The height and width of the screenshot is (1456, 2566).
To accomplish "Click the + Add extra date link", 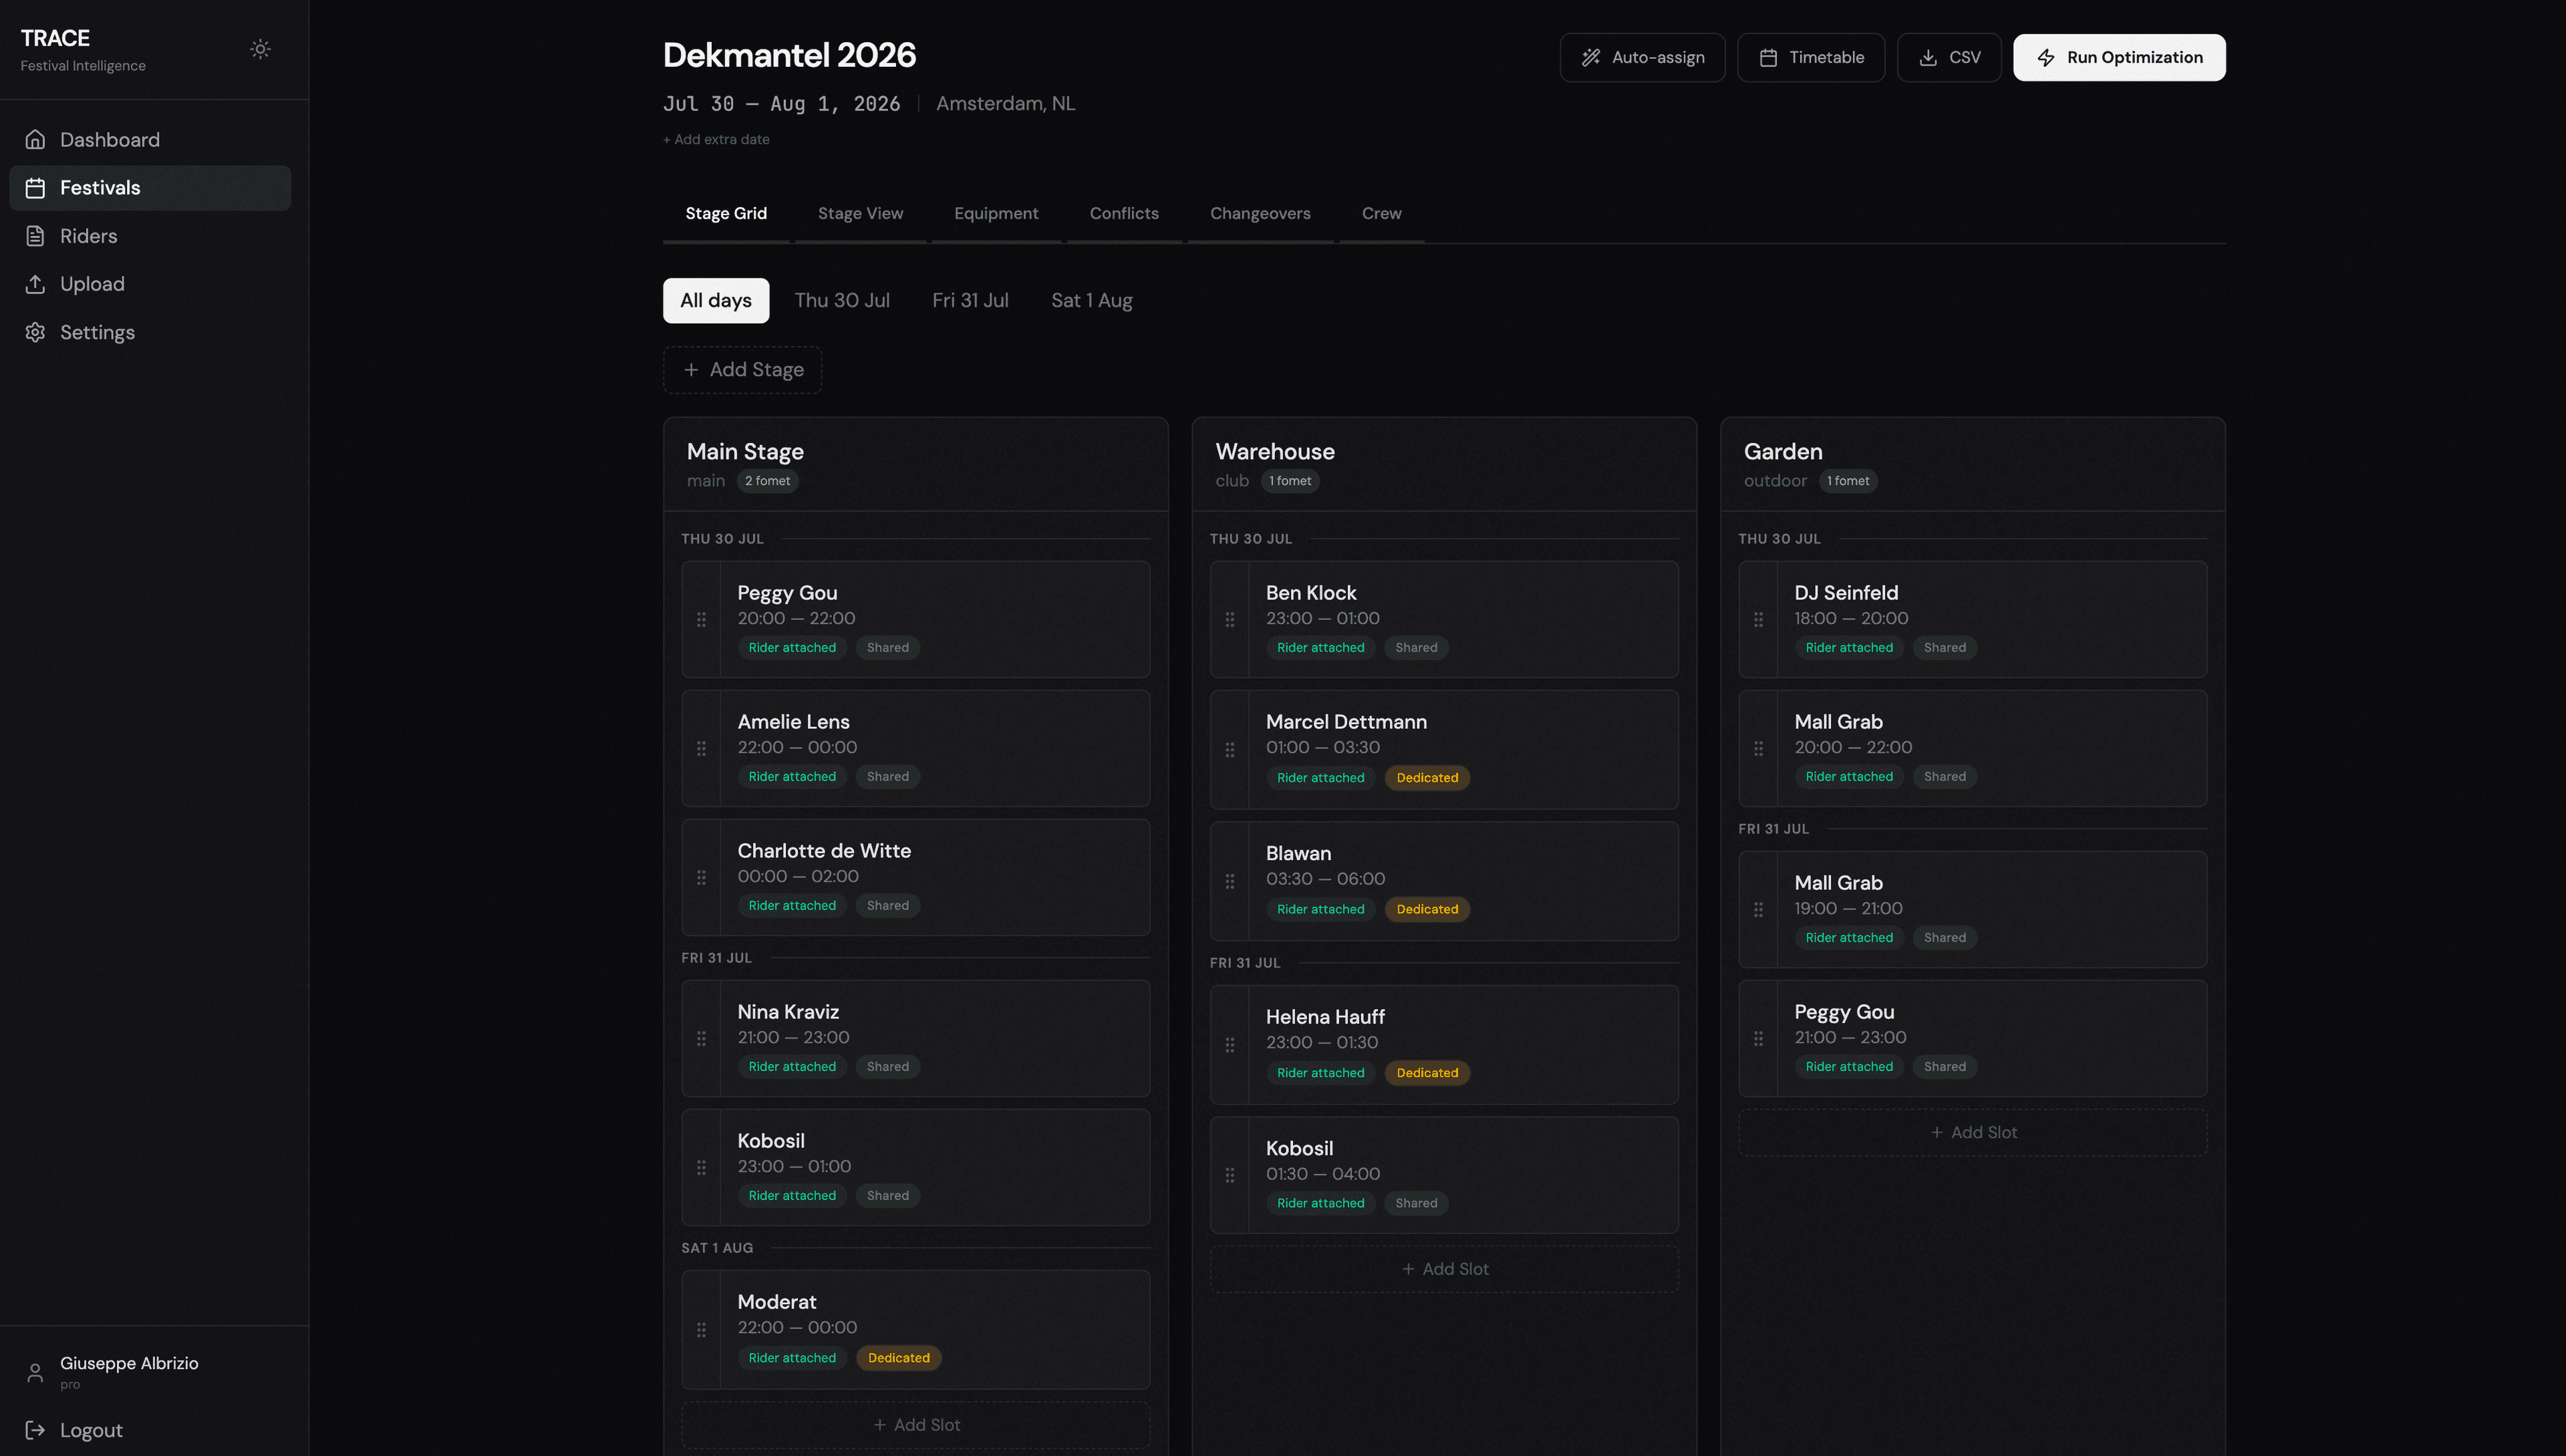I will pos(716,139).
